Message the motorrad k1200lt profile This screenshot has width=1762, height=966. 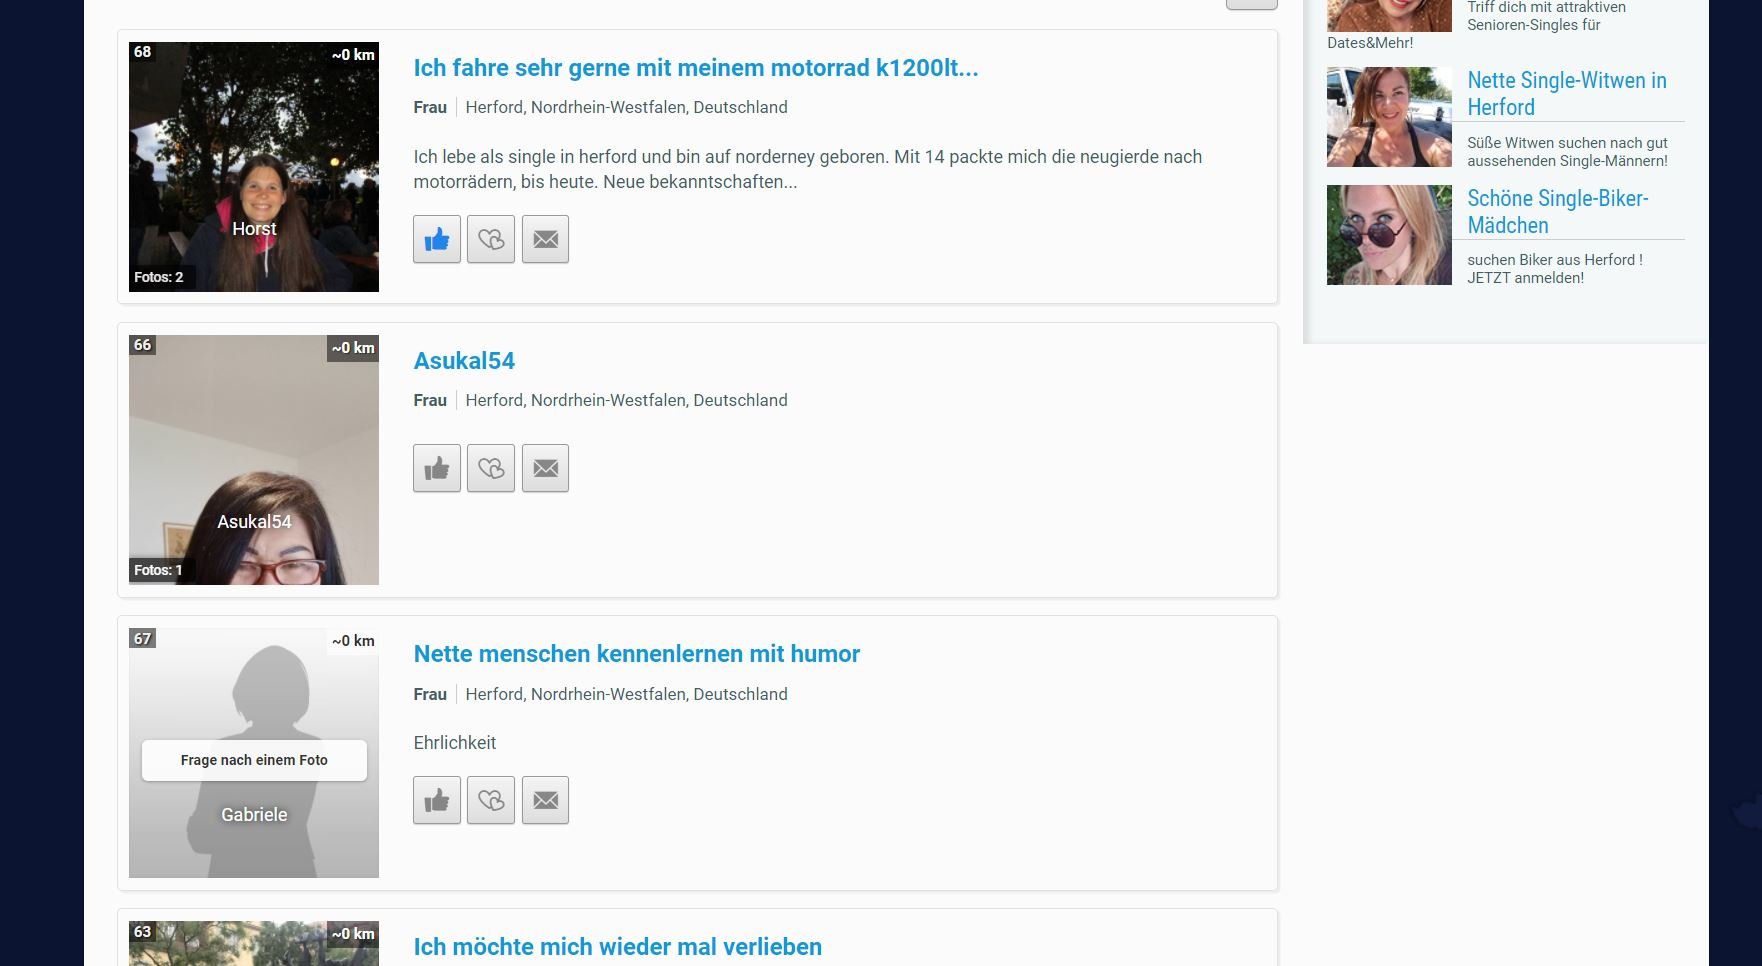545,239
